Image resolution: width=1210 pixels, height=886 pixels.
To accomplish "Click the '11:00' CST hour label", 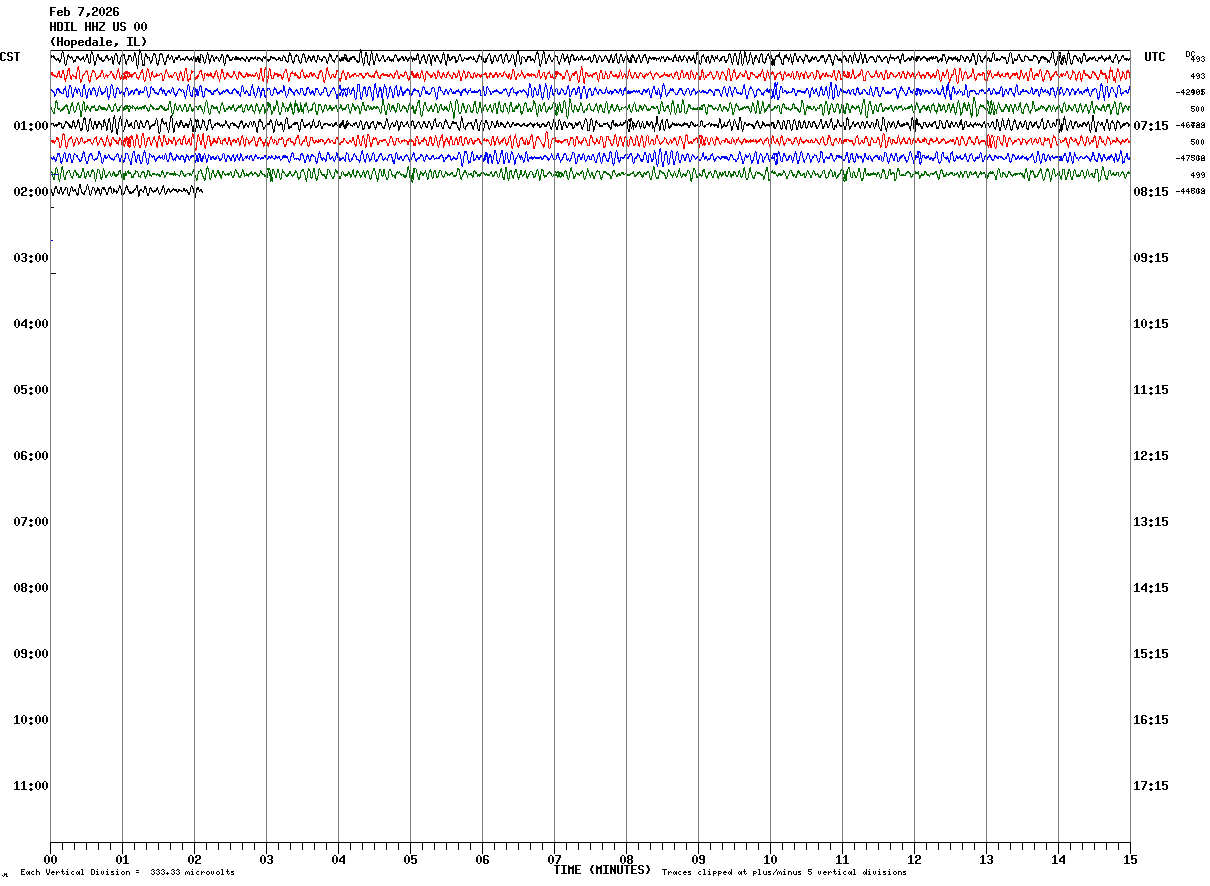I will (31, 786).
